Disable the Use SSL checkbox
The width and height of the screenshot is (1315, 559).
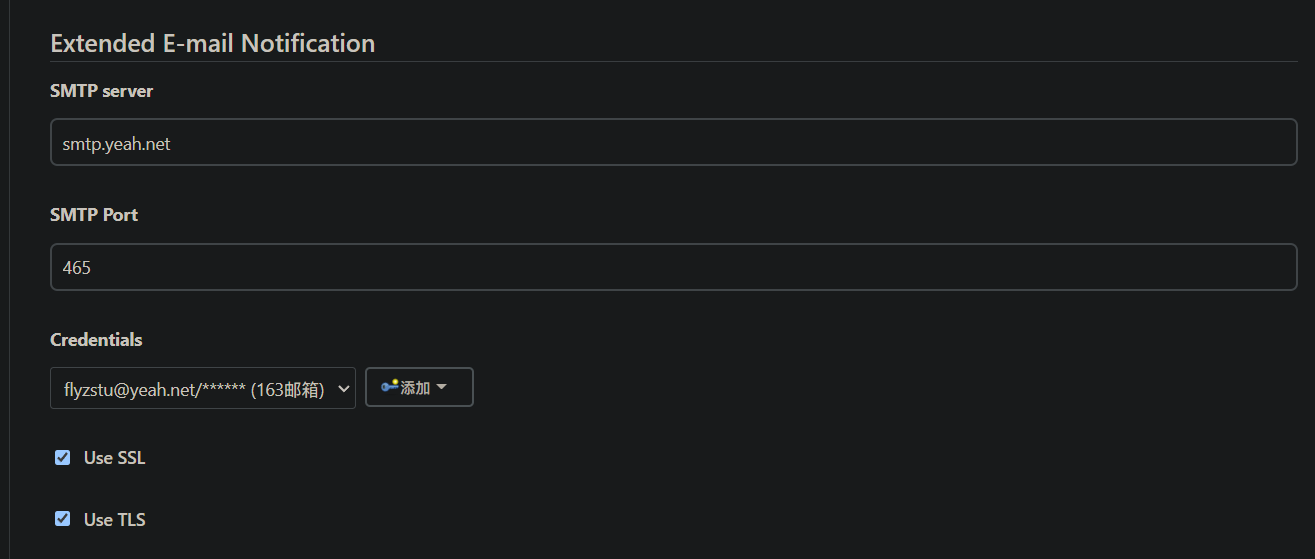tap(63, 458)
